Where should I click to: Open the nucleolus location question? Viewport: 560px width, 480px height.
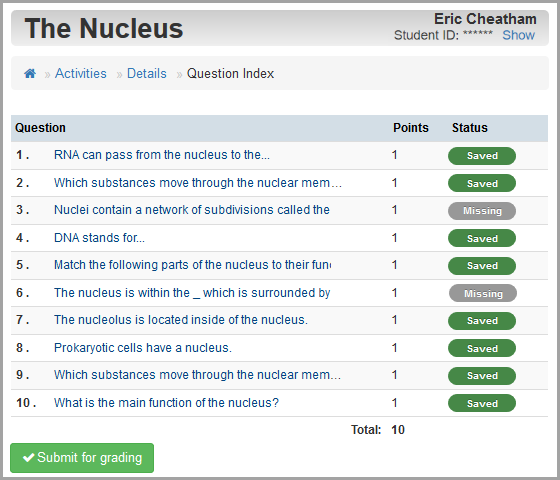tap(181, 320)
